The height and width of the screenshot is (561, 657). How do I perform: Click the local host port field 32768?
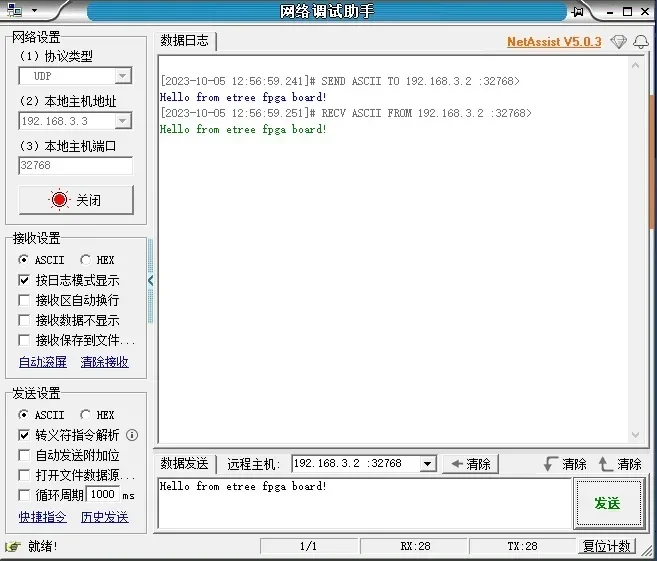75,166
